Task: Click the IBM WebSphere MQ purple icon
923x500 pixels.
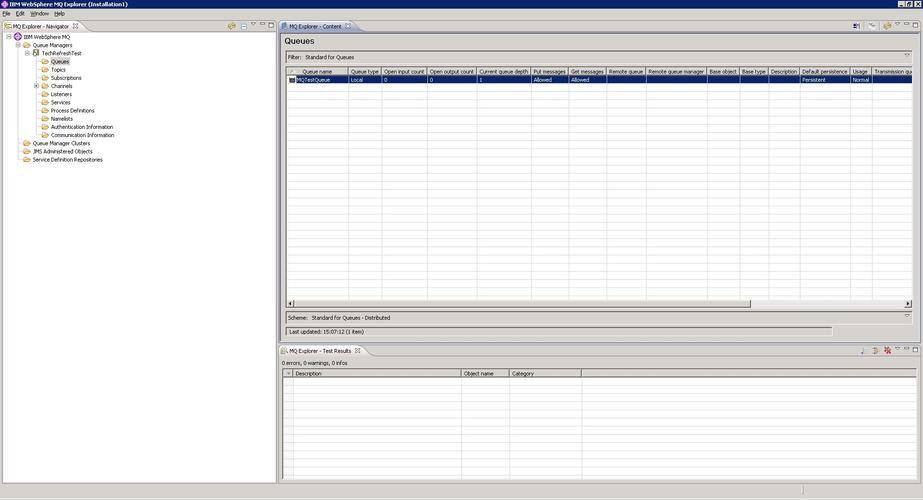Action: pyautogui.click(x=18, y=37)
